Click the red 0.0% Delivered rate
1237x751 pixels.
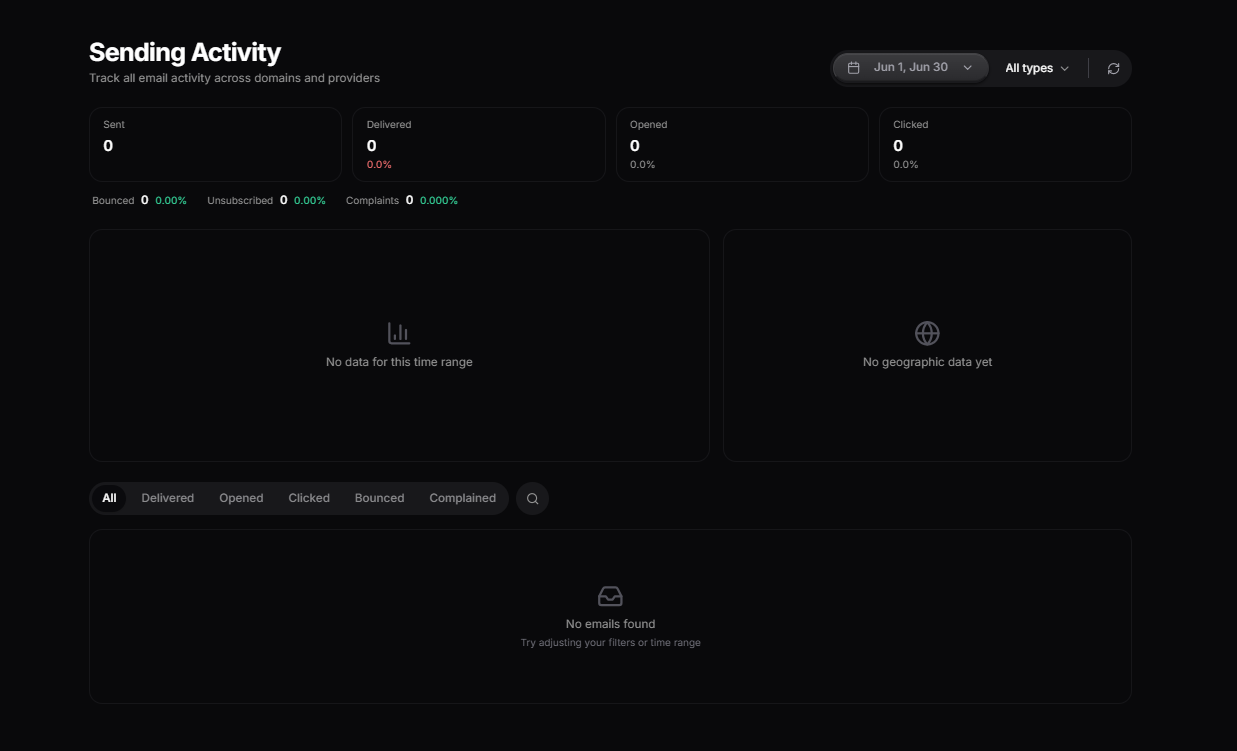pos(379,165)
